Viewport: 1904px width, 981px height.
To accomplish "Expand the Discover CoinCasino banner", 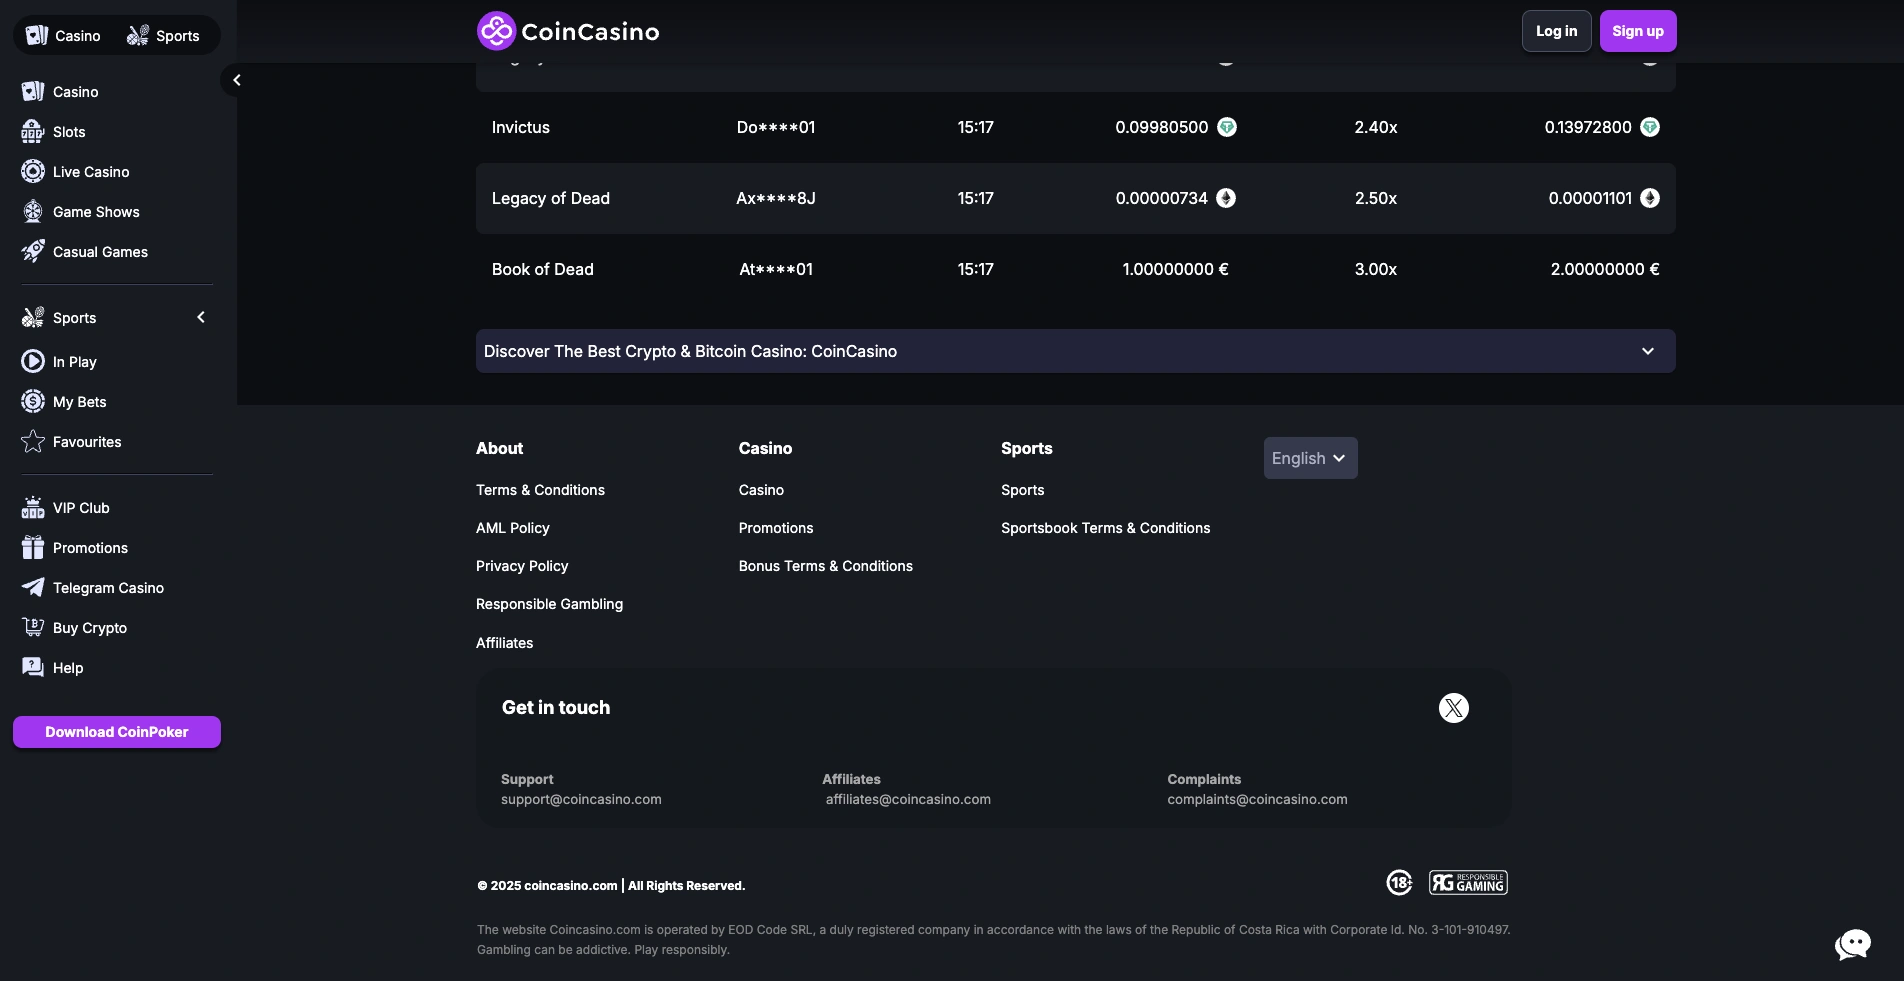I will click(1646, 351).
